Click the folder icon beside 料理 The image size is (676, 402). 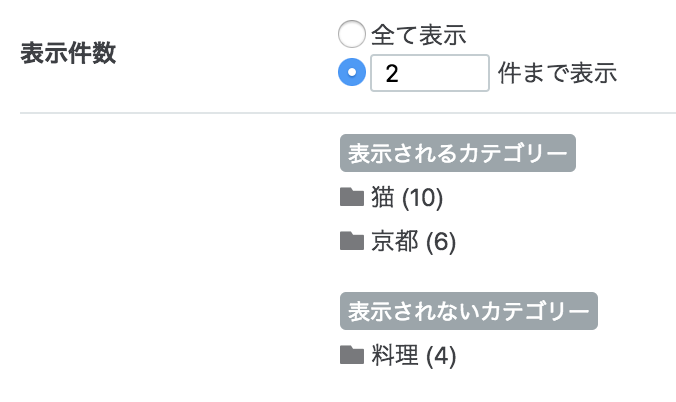(352, 355)
